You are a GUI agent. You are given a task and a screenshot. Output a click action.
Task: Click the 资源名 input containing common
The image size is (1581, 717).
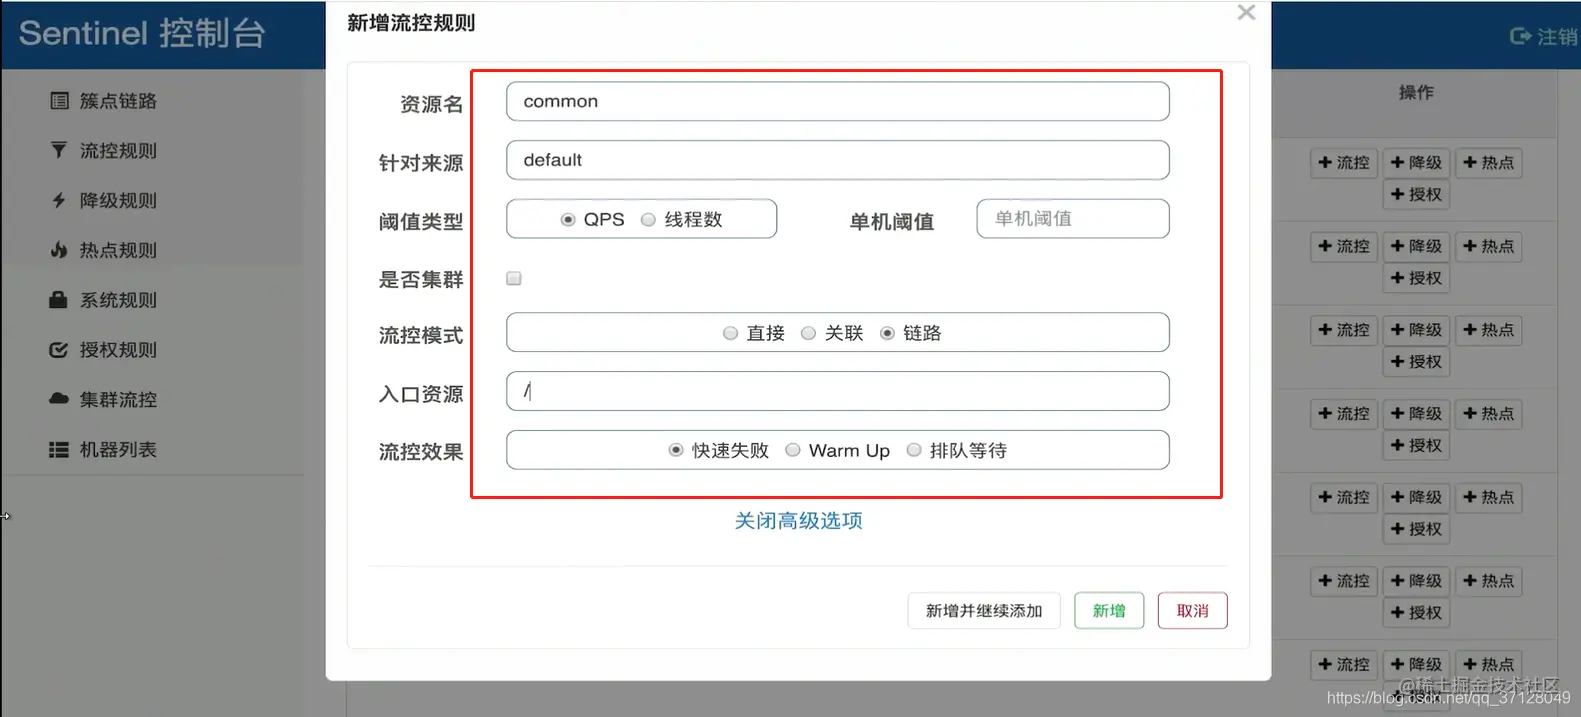[838, 101]
